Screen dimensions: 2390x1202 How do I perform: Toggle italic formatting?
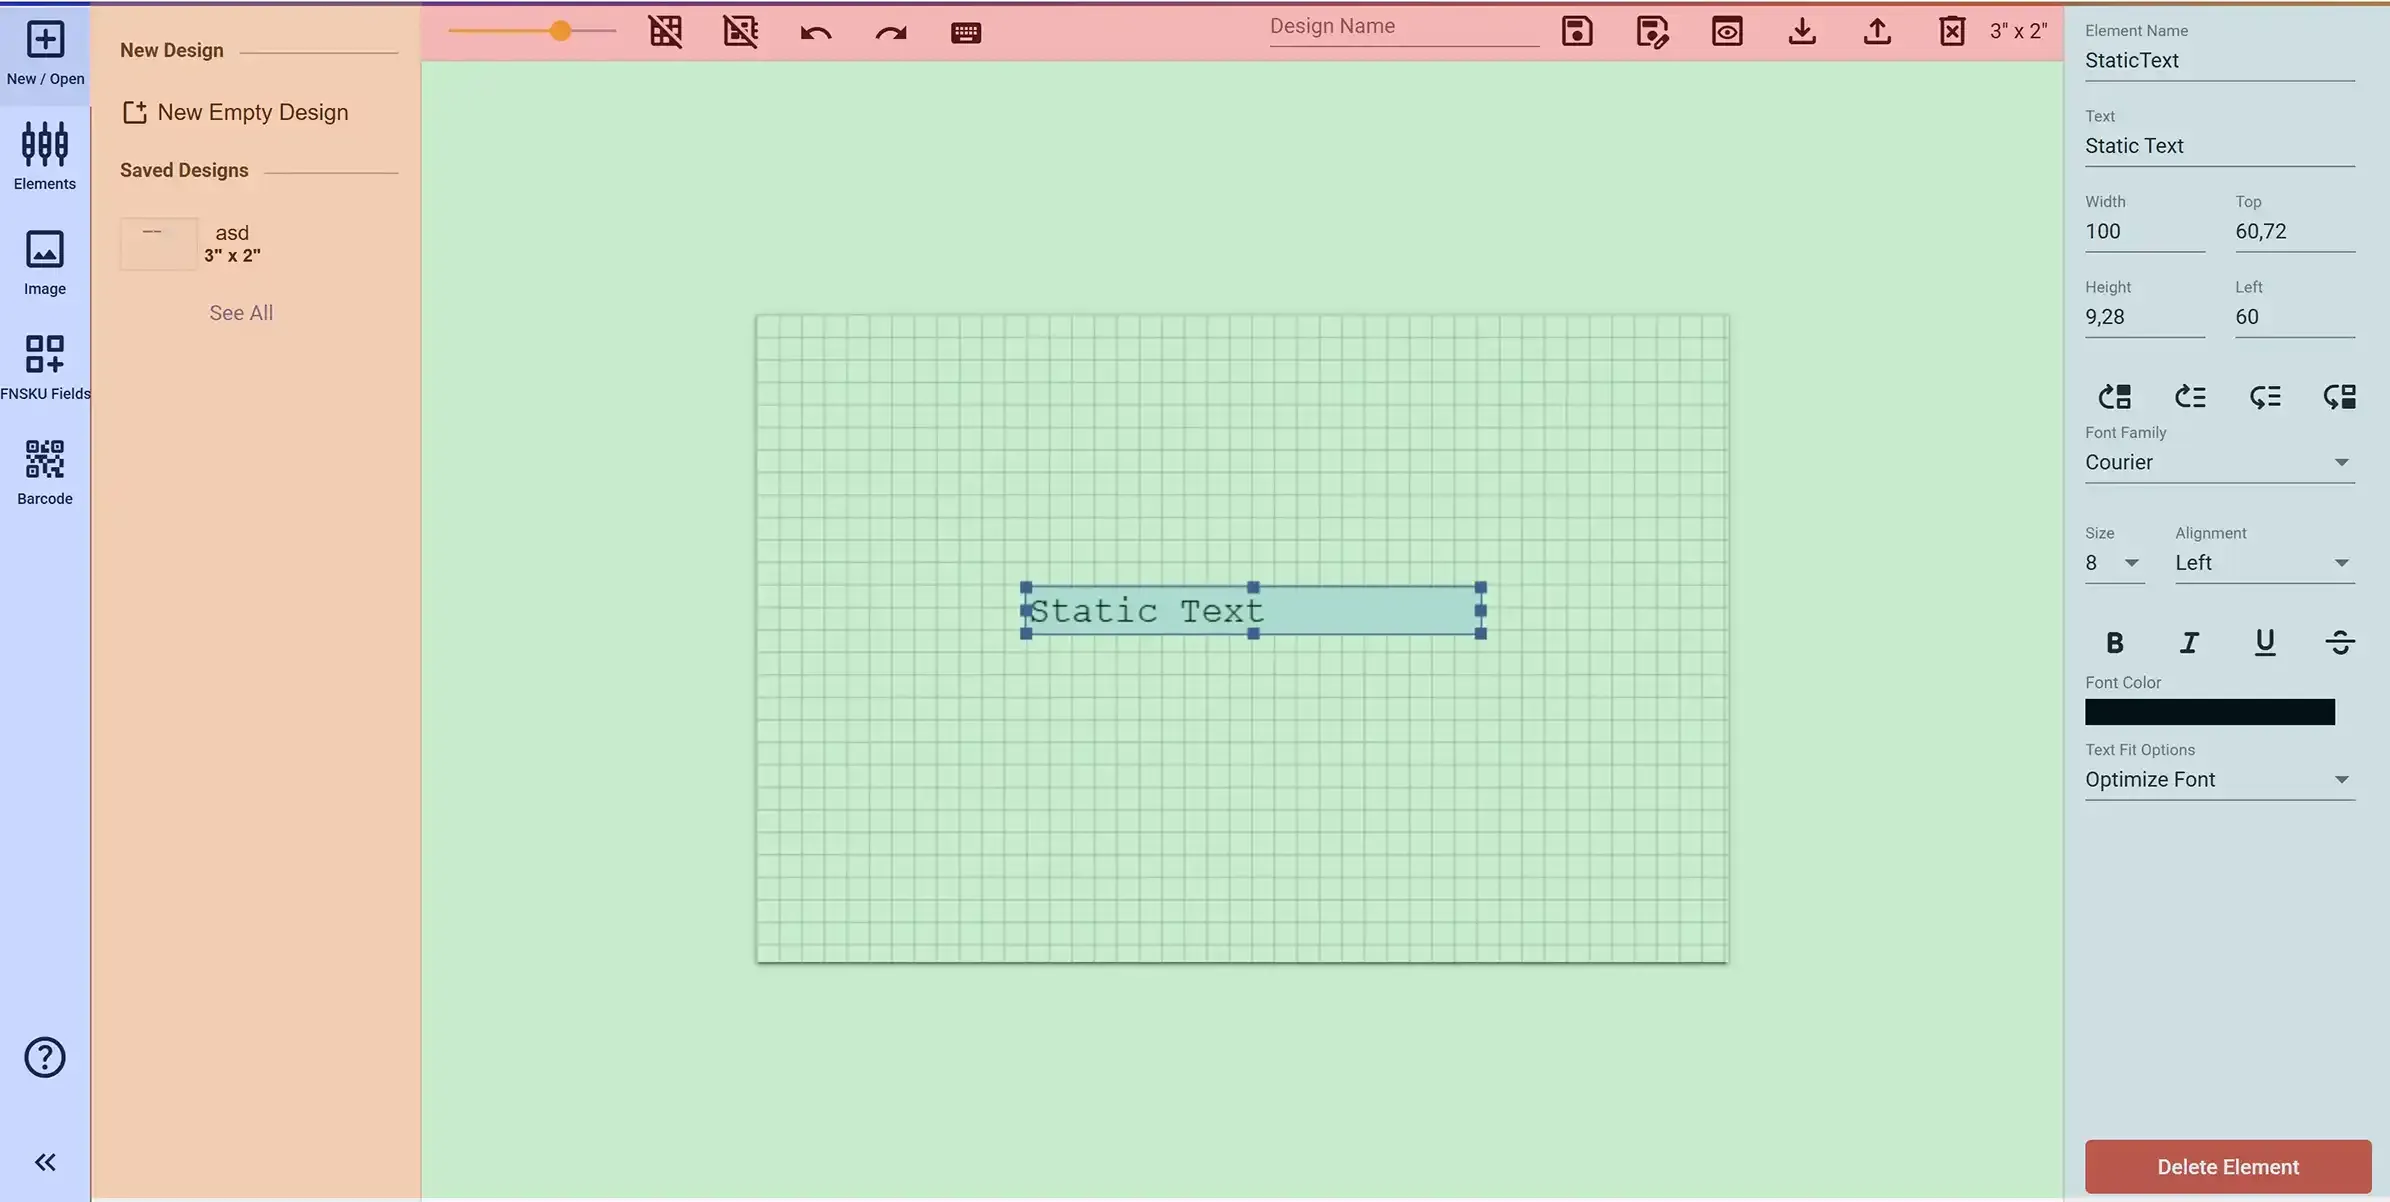click(2189, 642)
